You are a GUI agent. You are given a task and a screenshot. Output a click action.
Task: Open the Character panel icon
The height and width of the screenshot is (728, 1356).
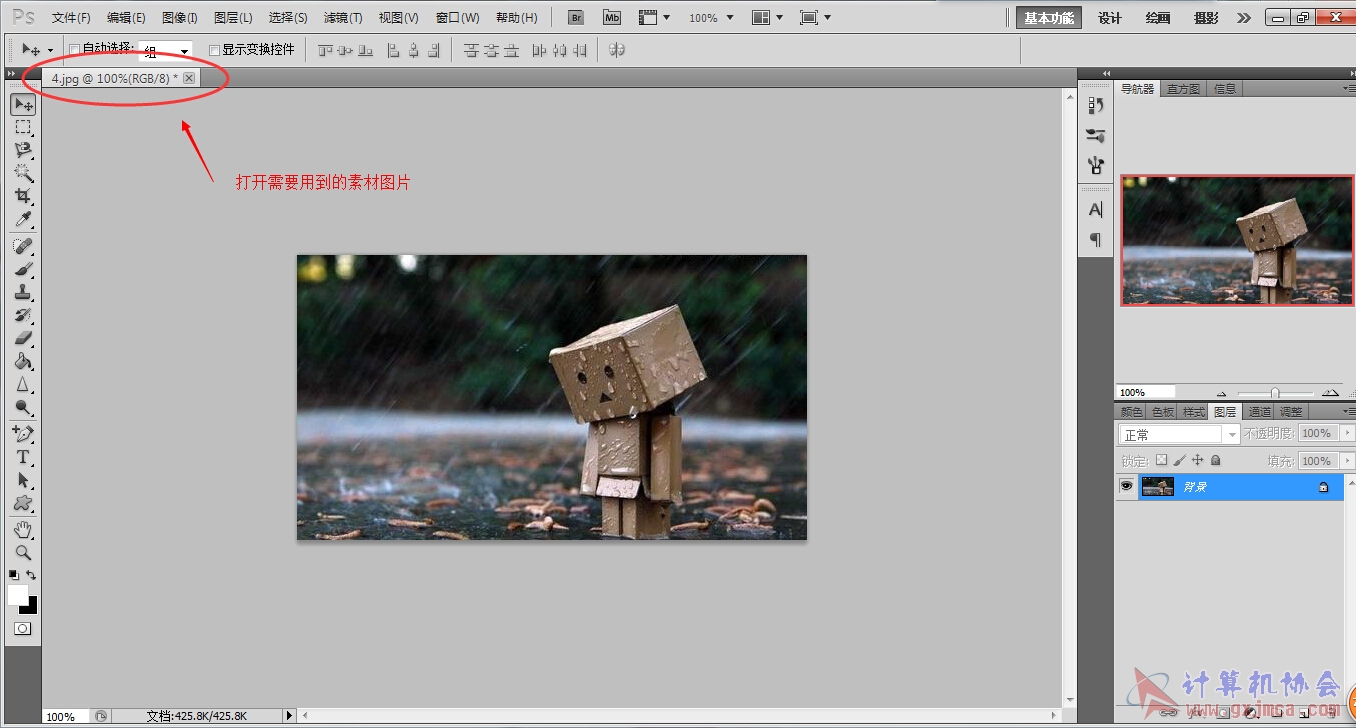tap(1096, 209)
